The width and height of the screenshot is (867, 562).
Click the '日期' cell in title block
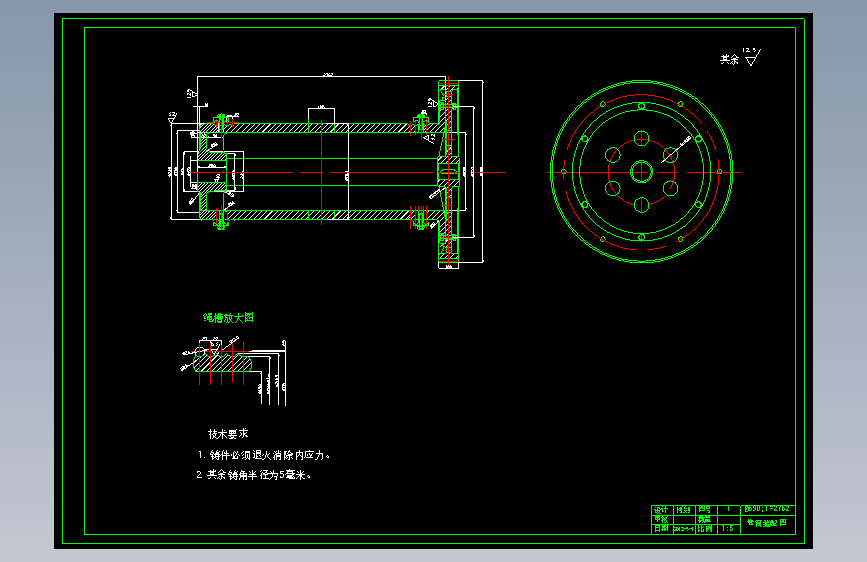[x=662, y=529]
